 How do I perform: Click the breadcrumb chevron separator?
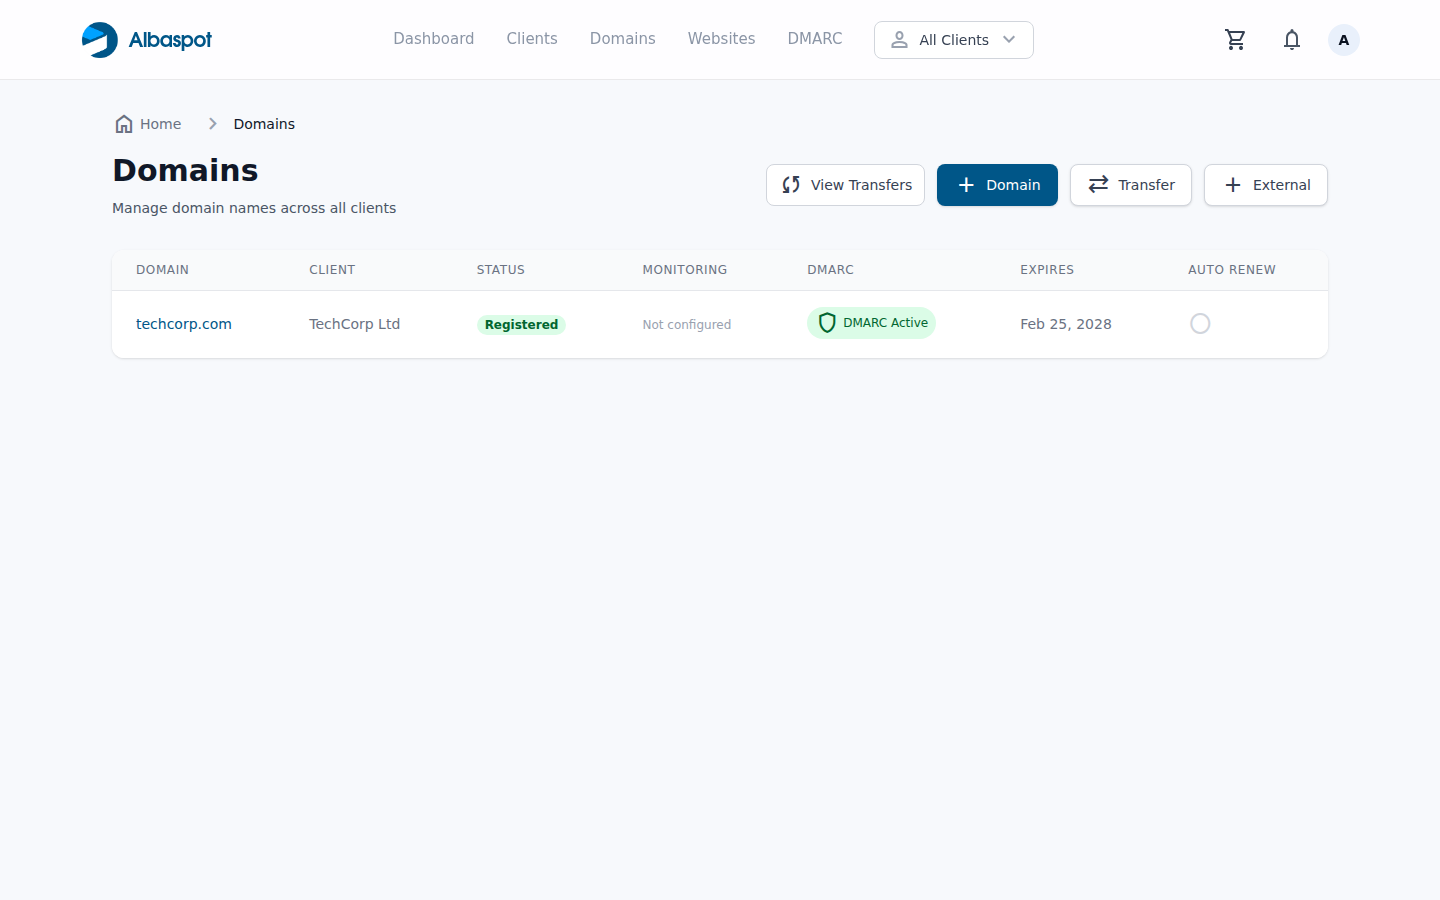[x=212, y=123]
